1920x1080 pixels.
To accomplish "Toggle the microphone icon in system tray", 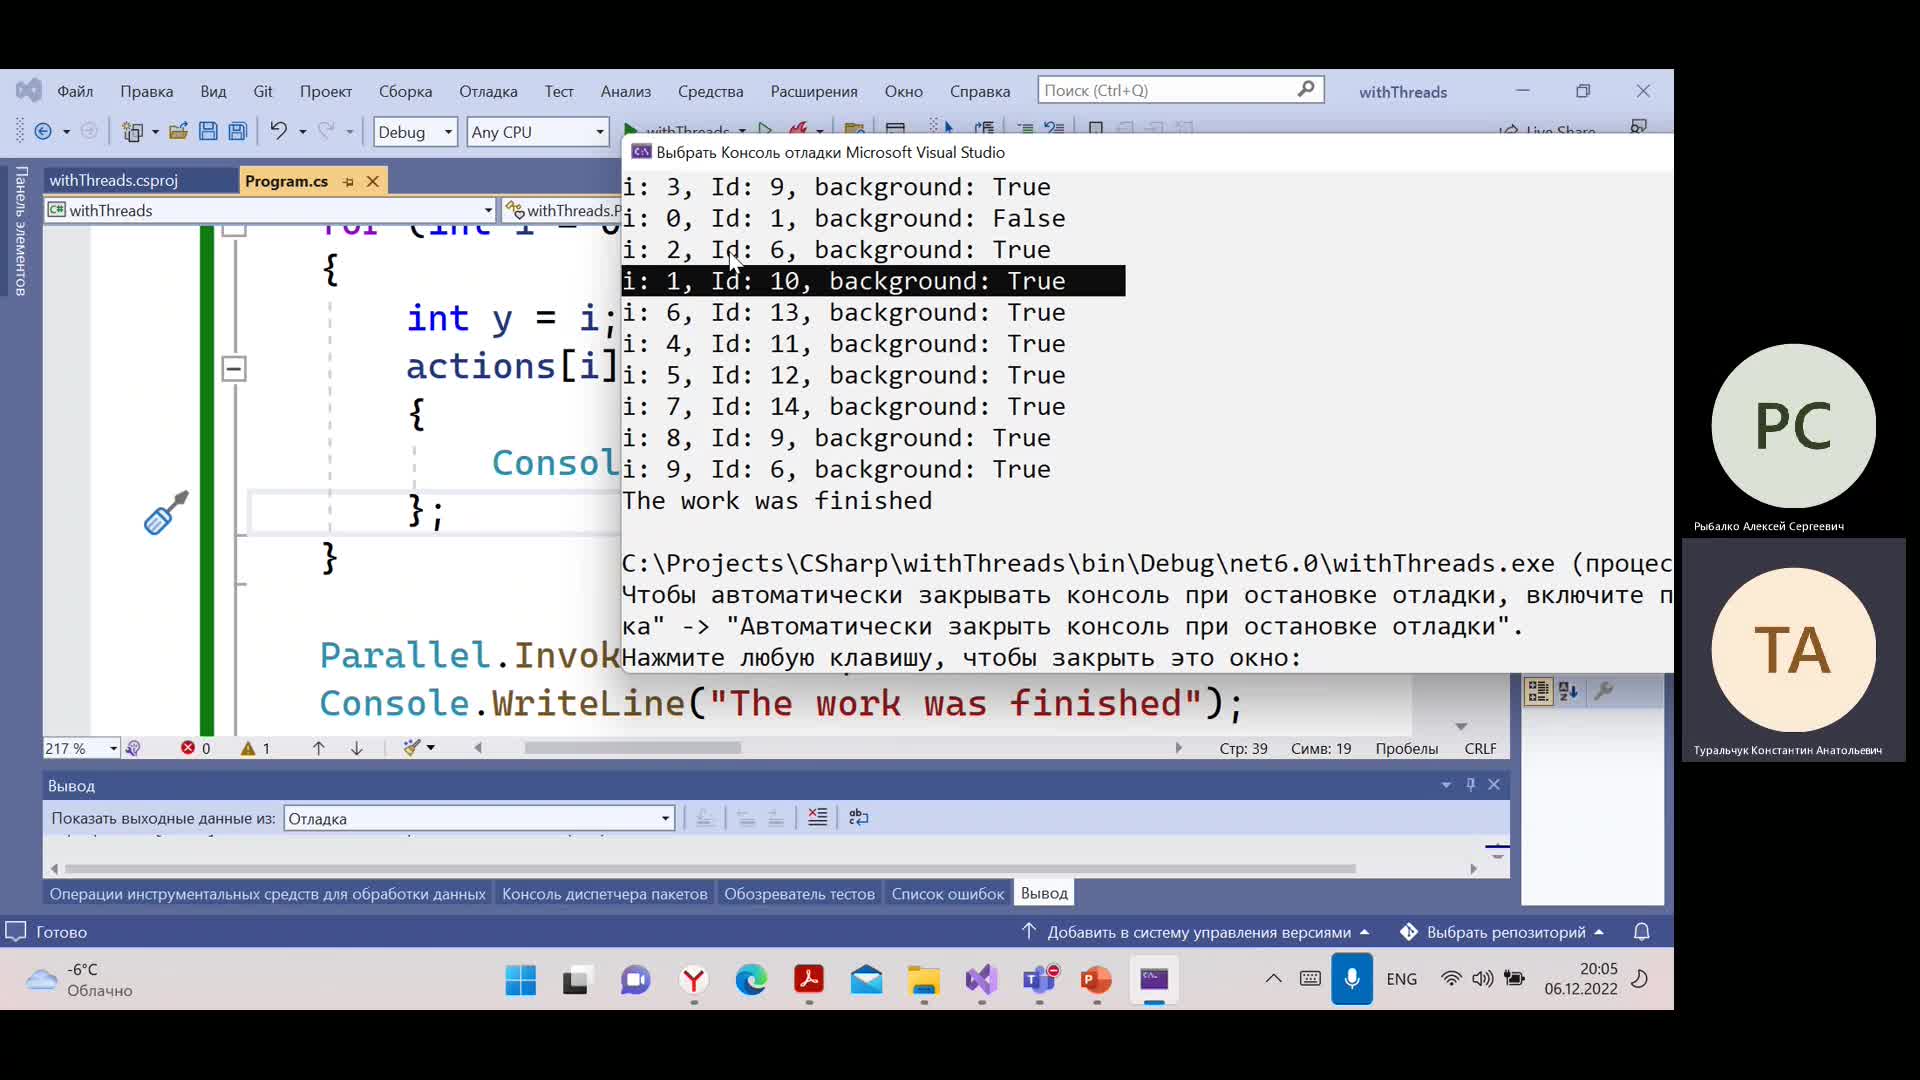I will [x=1351, y=979].
